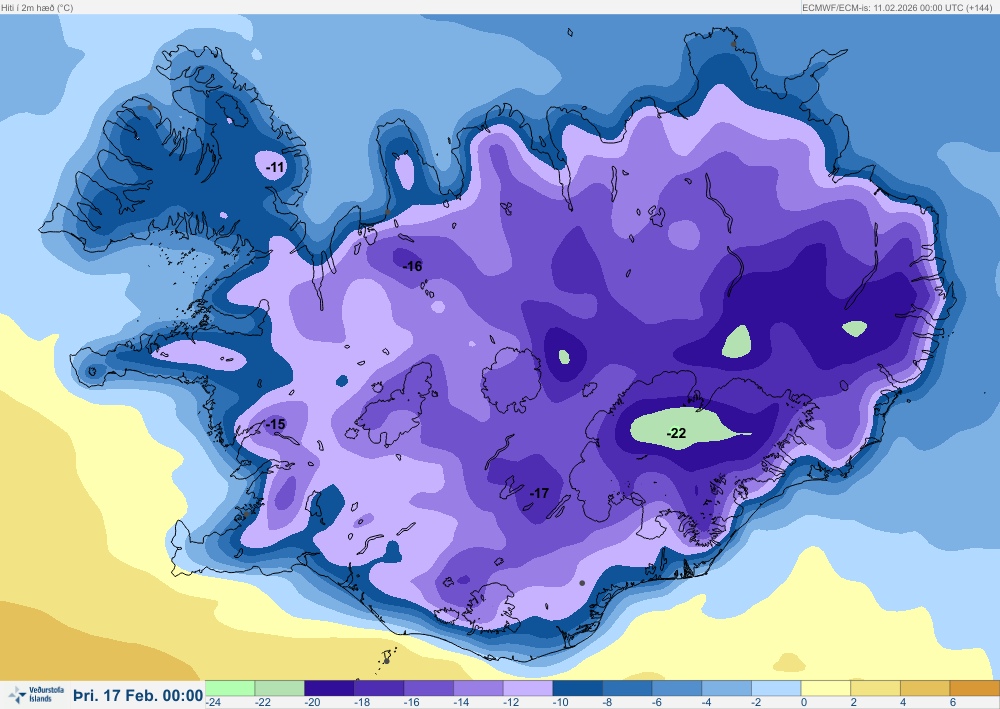Choose the legend color swatch labelled -12
Viewport: 1000px width, 709px height.
(x=528, y=688)
